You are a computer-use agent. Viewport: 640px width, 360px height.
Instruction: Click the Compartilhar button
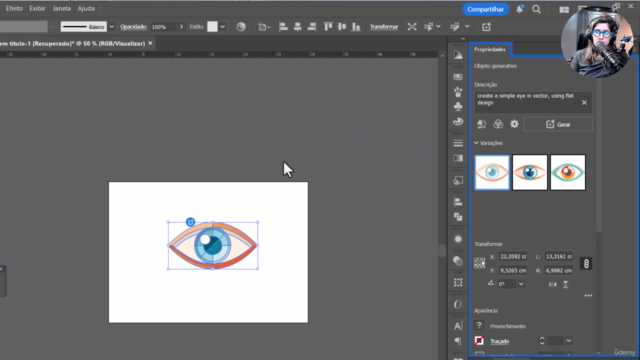click(x=485, y=9)
